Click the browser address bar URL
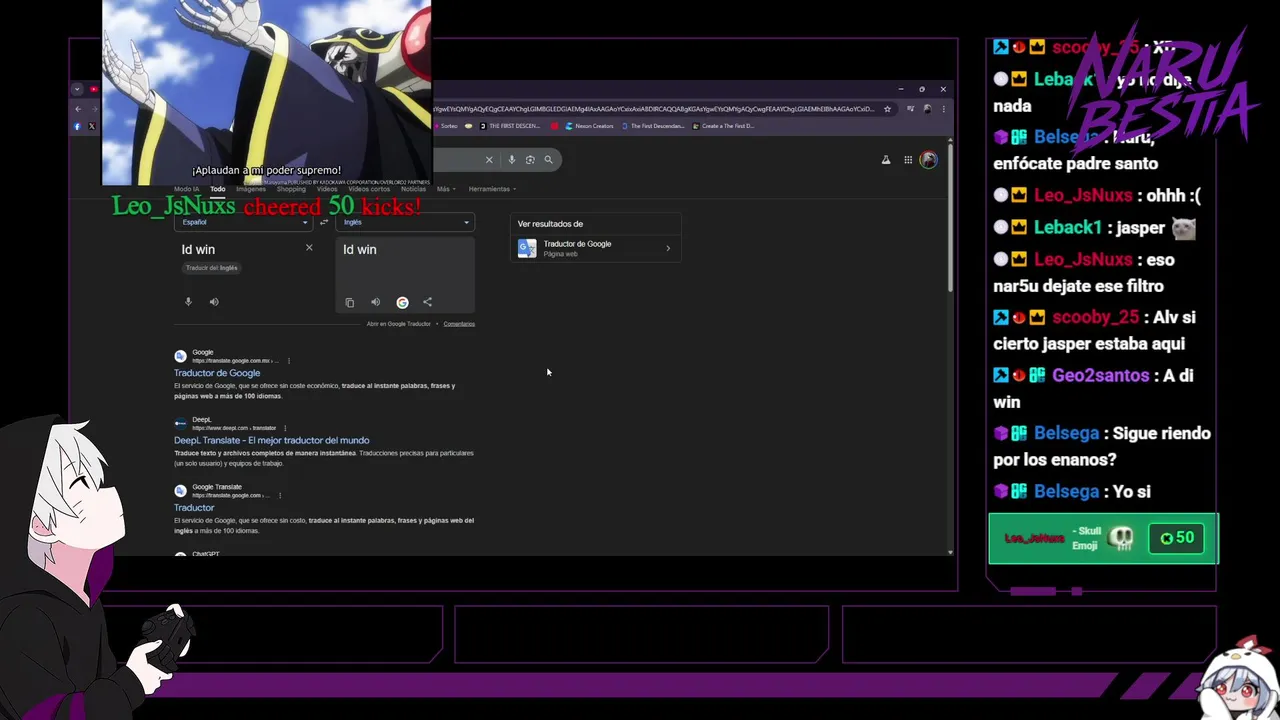1280x720 pixels. (x=655, y=109)
